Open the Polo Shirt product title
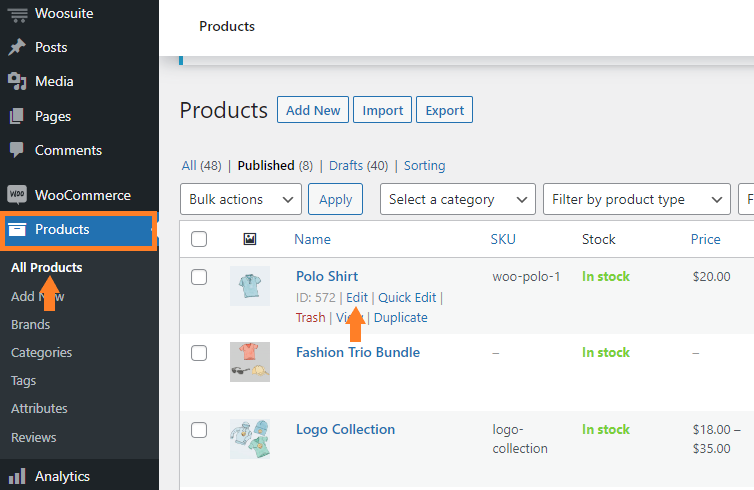This screenshot has height=490, width=754. tap(327, 276)
